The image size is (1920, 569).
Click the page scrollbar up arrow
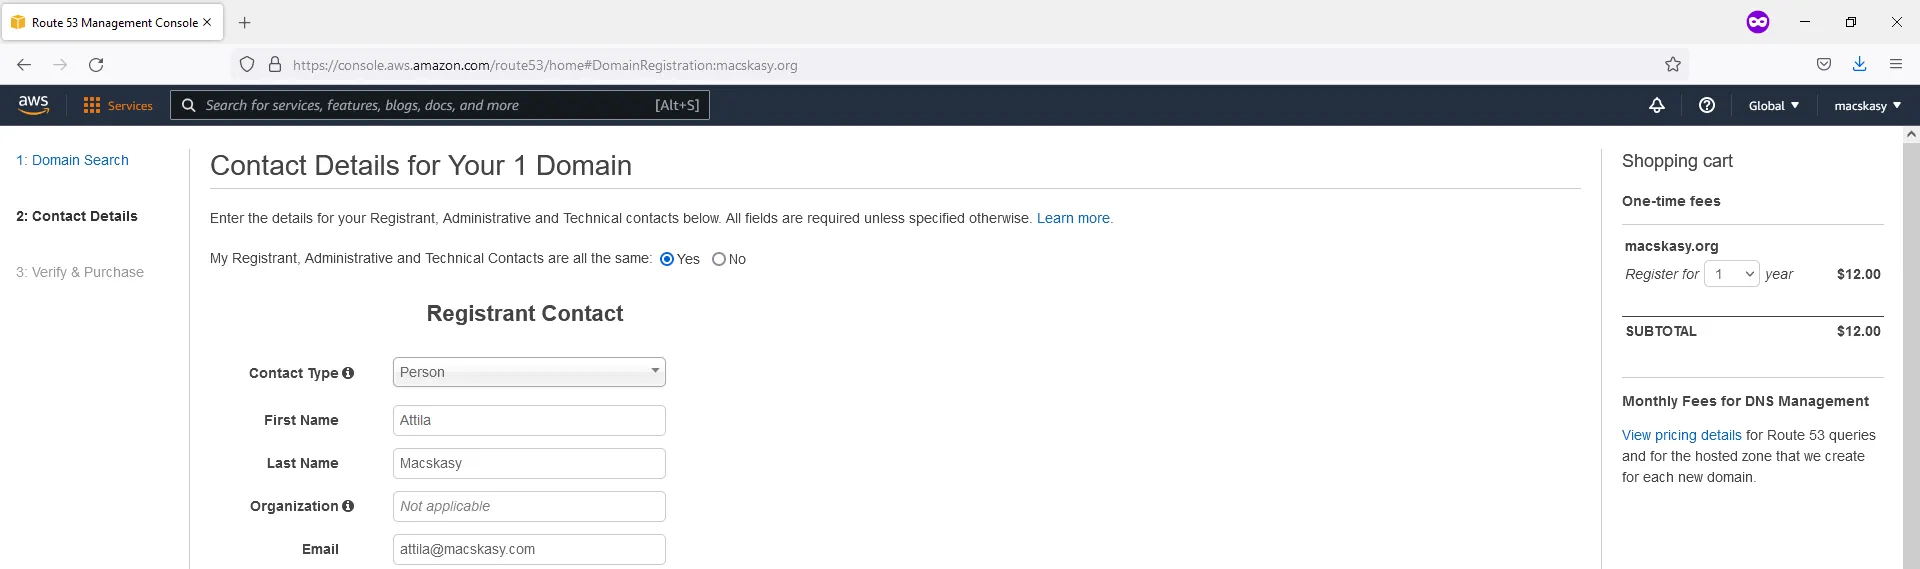click(1911, 134)
